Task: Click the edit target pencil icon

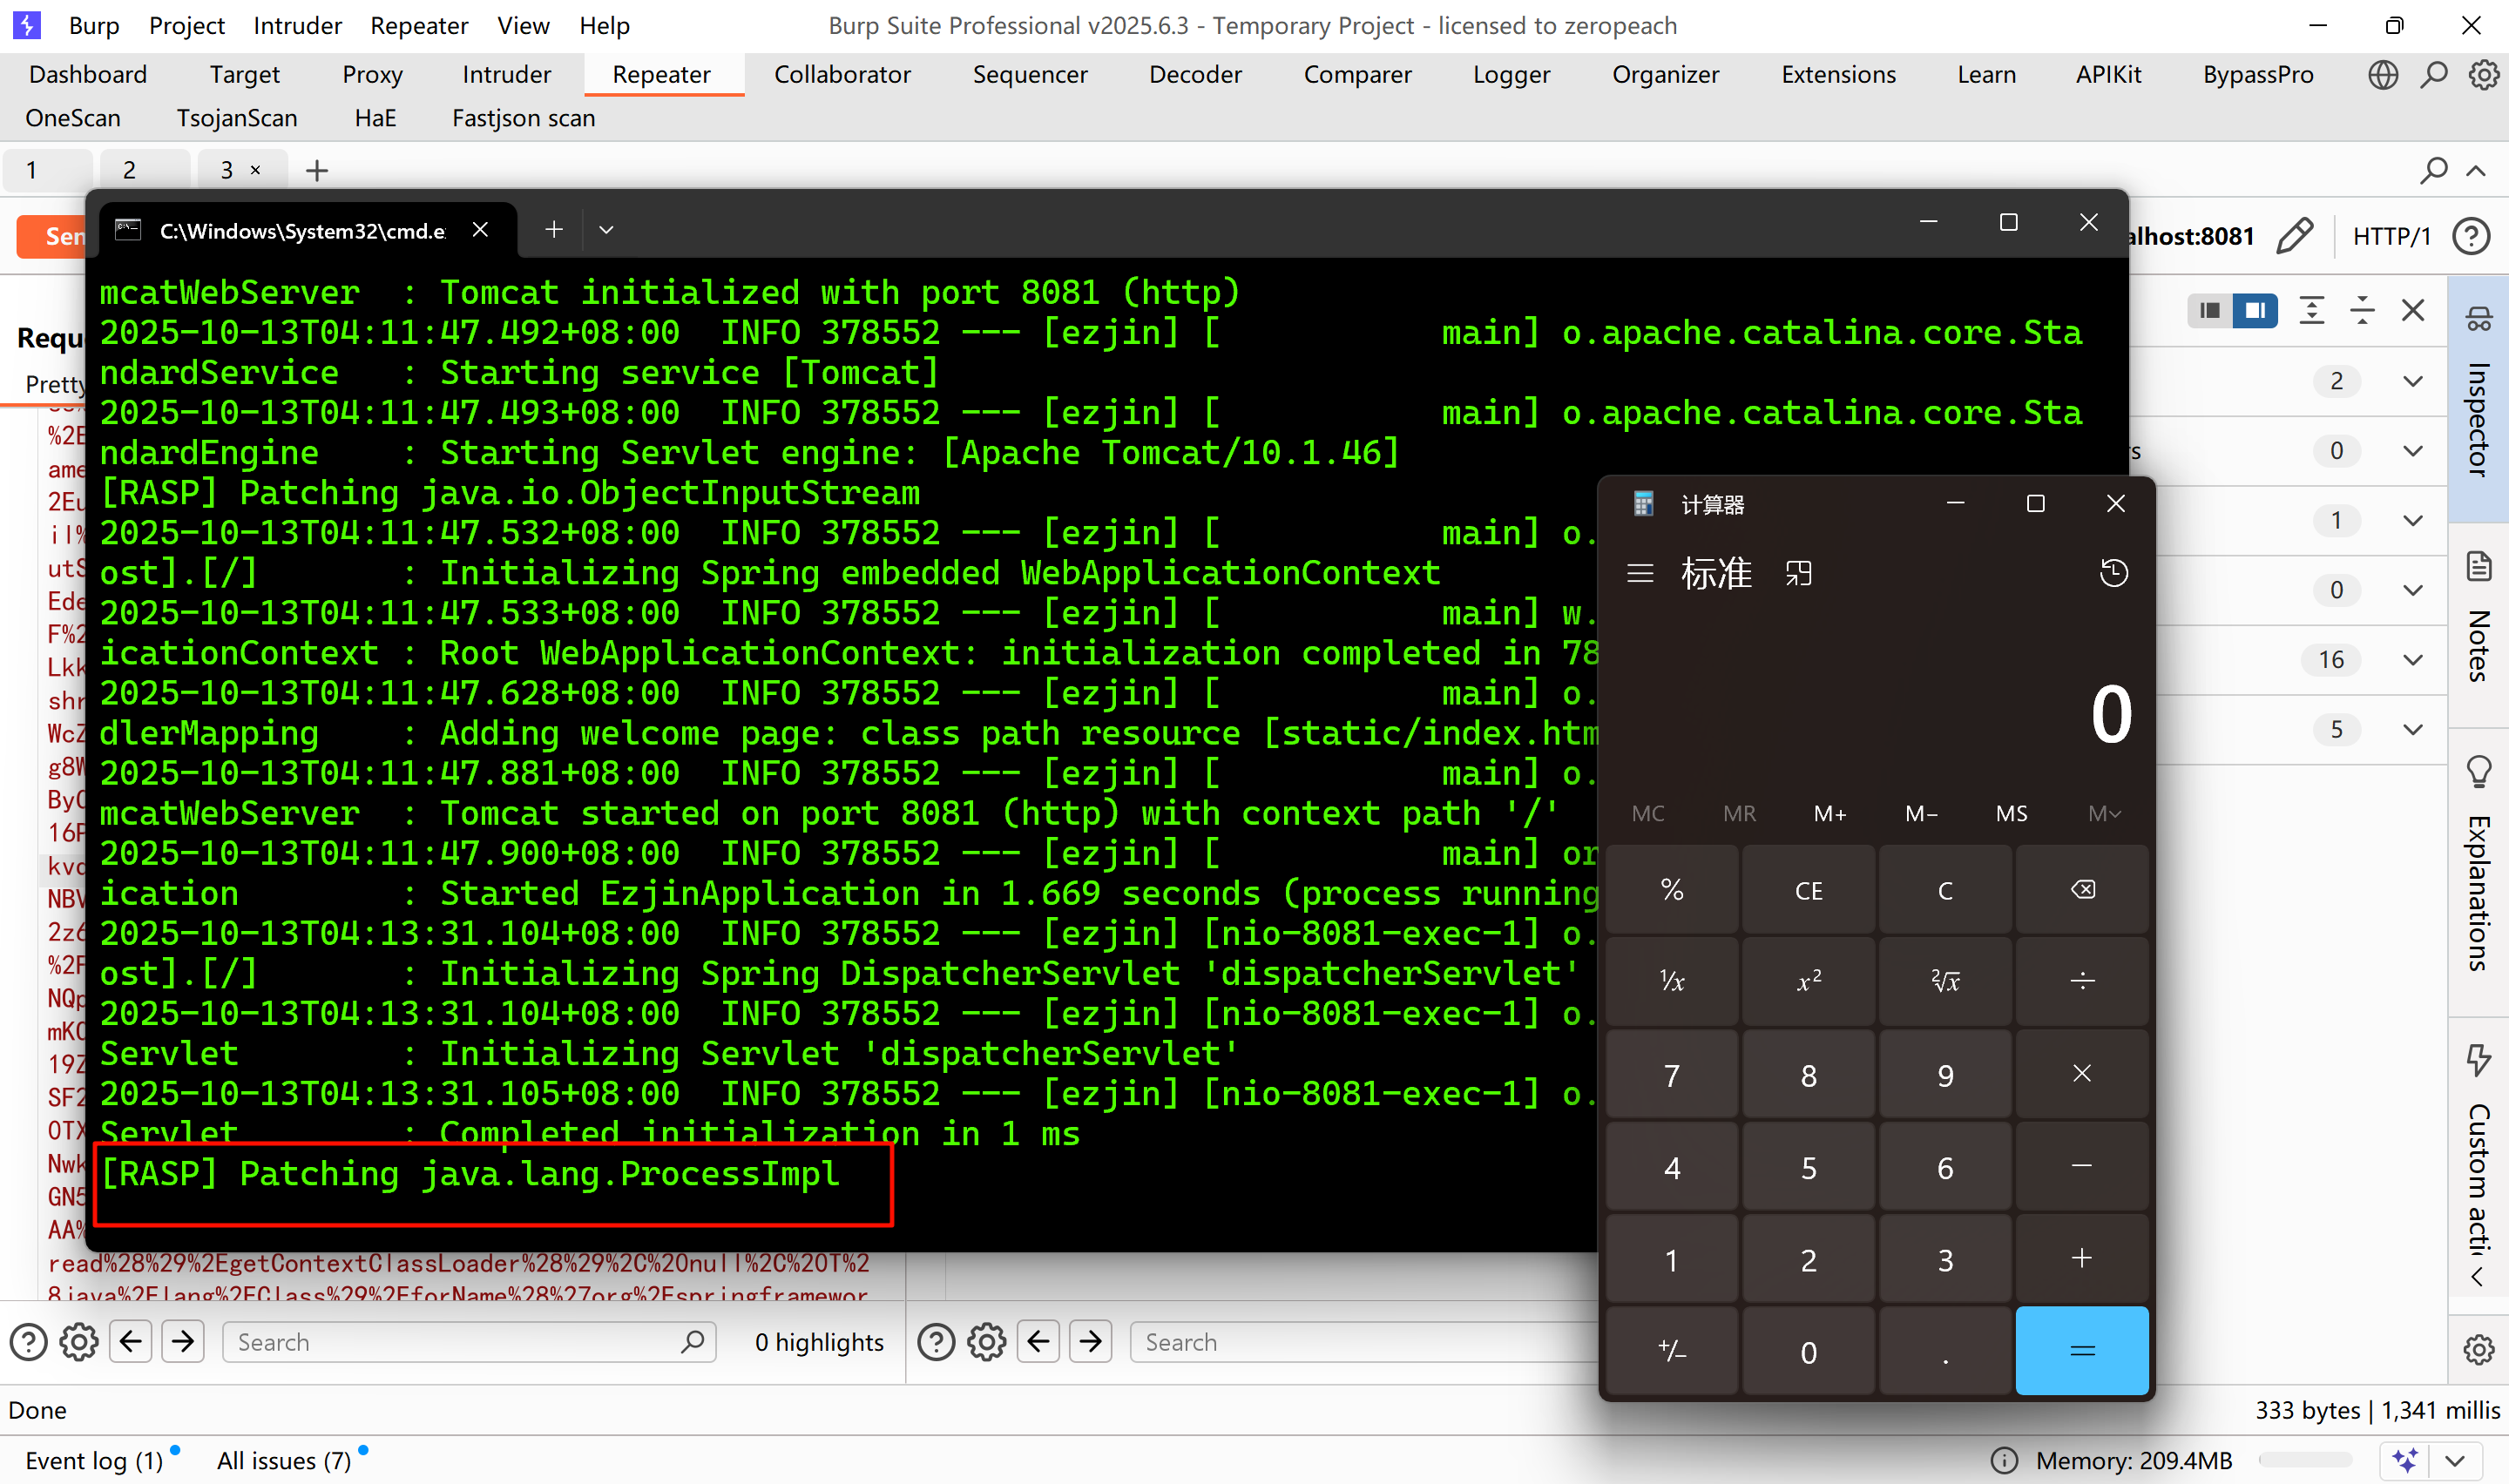Action: [x=2294, y=236]
